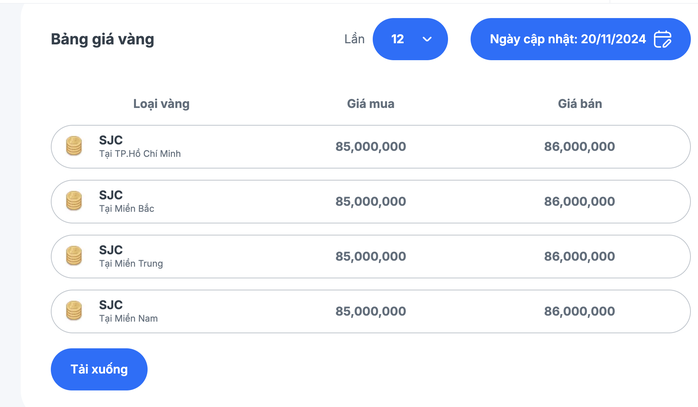Open the Ngày cập nhật date picker
The height and width of the screenshot is (407, 698).
click(x=580, y=39)
